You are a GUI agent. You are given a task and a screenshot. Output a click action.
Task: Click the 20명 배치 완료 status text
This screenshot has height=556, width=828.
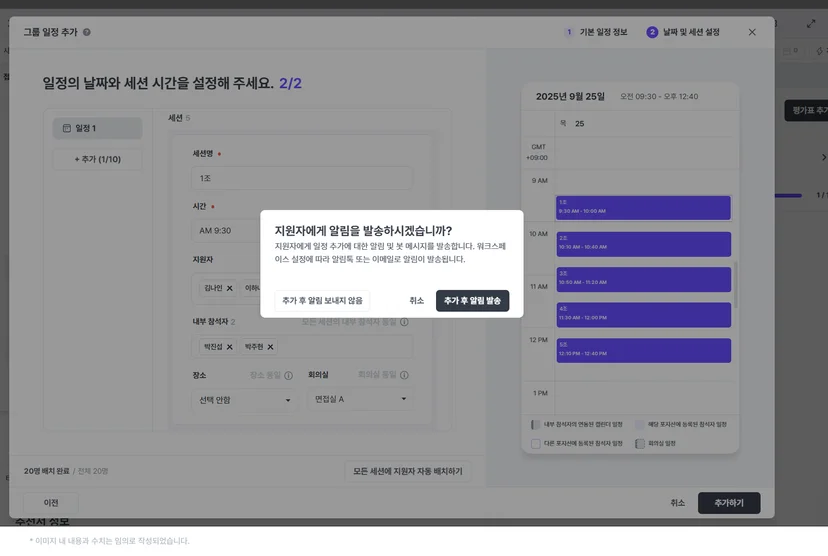coord(46,471)
